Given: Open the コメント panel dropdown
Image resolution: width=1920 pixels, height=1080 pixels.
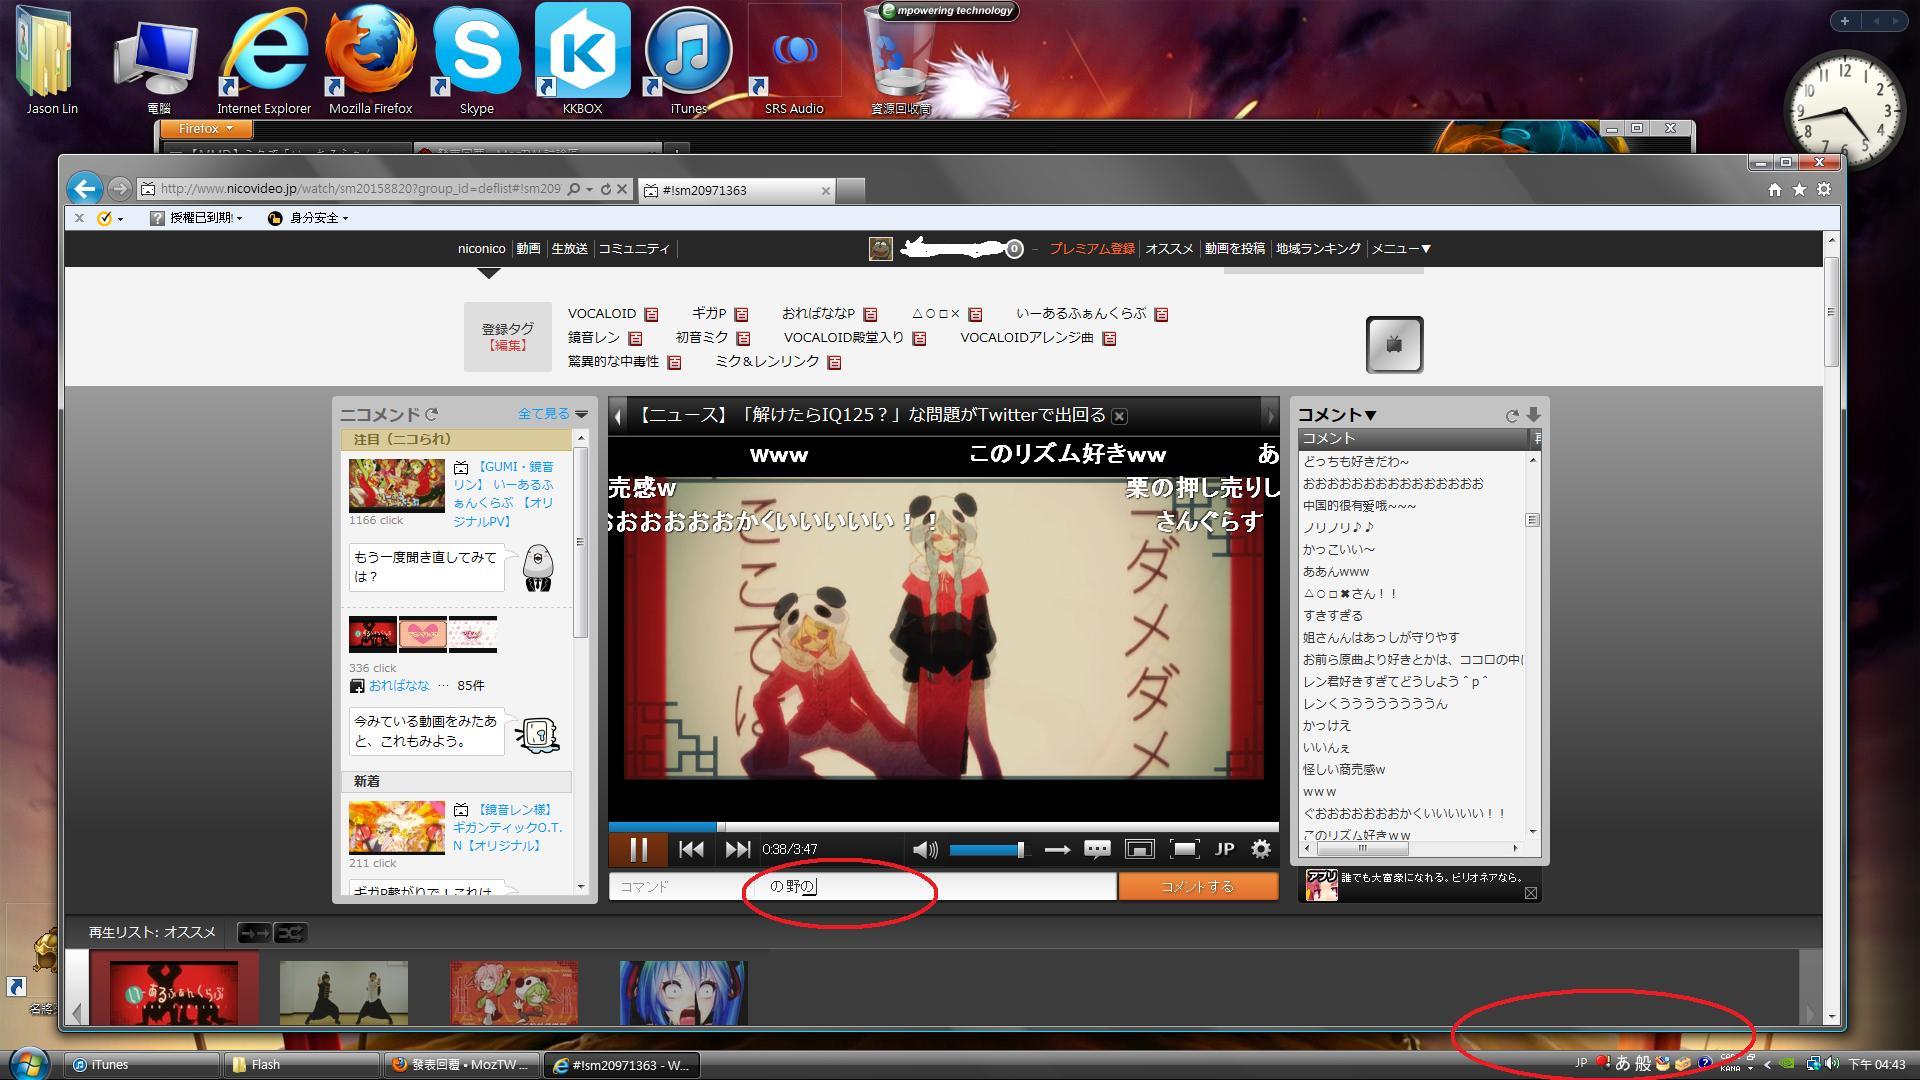Looking at the screenshot, I should pyautogui.click(x=1337, y=415).
